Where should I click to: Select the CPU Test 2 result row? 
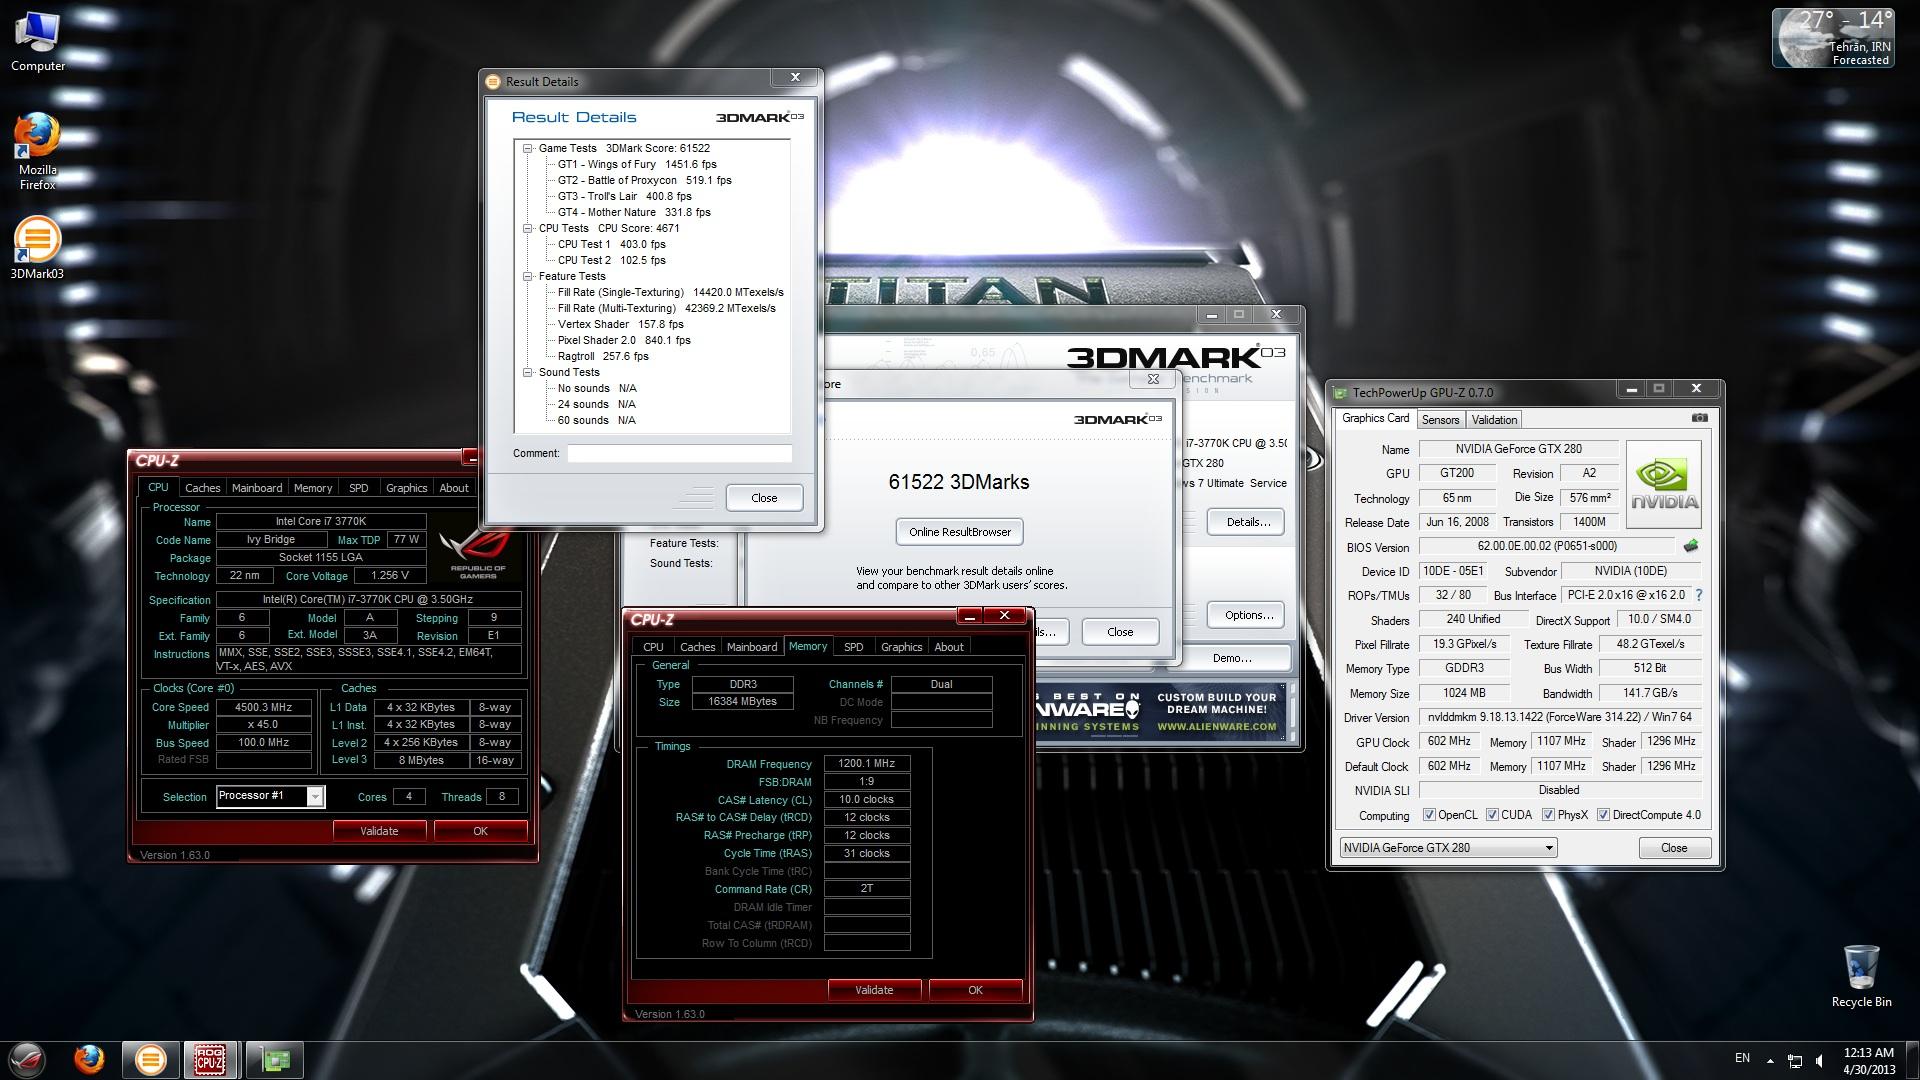(x=611, y=260)
